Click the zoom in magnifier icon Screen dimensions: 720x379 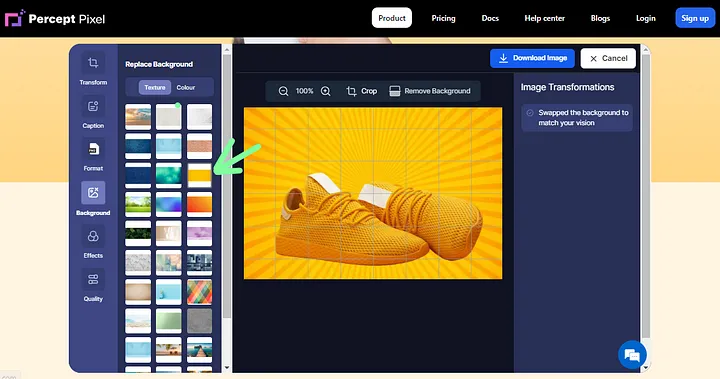[326, 91]
